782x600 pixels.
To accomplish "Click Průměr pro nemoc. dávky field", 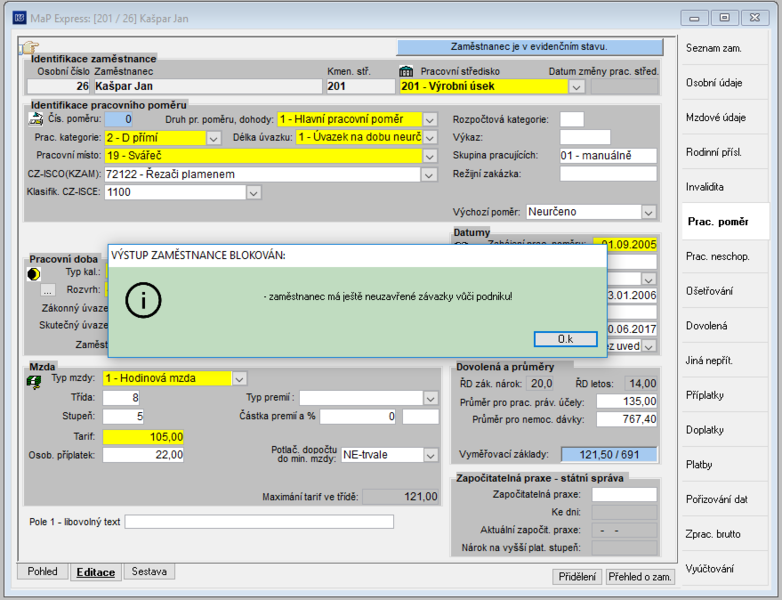I will coord(627,419).
